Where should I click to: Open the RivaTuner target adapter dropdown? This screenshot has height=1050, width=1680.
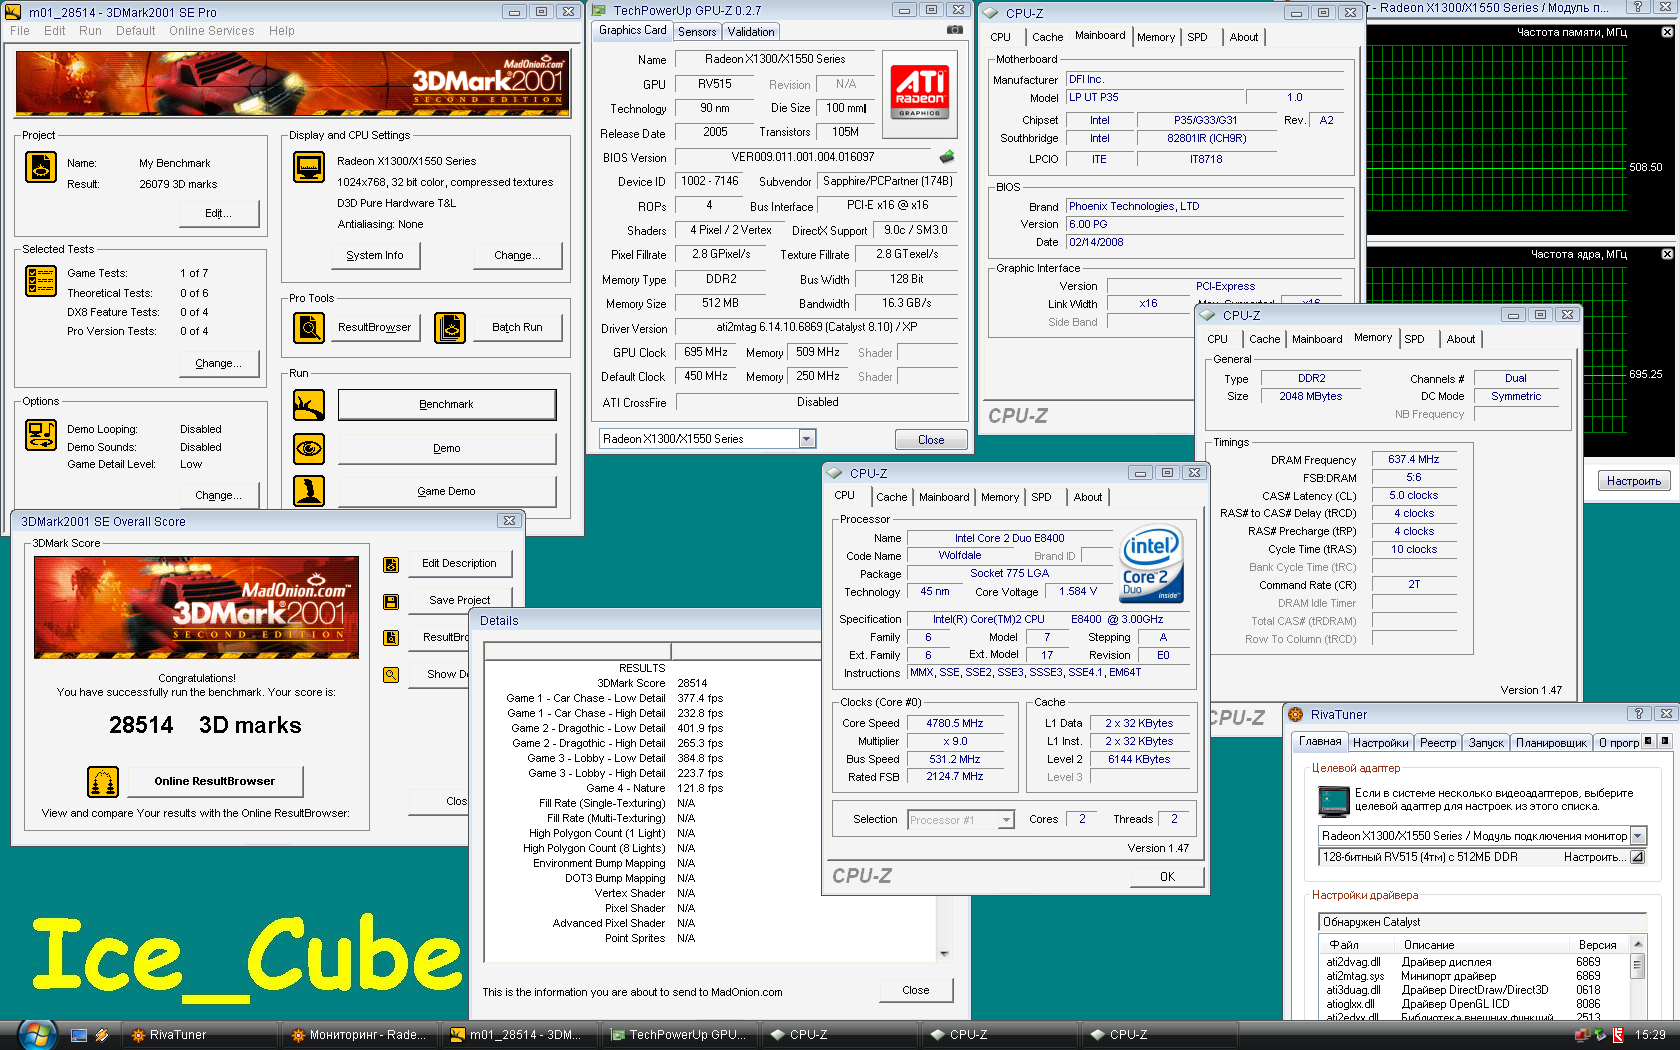(x=1638, y=836)
